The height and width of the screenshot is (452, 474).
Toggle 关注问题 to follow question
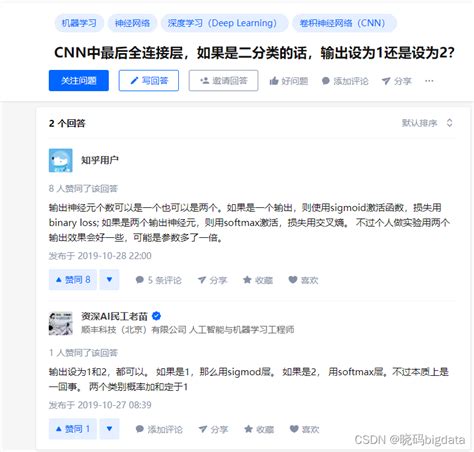coord(79,80)
